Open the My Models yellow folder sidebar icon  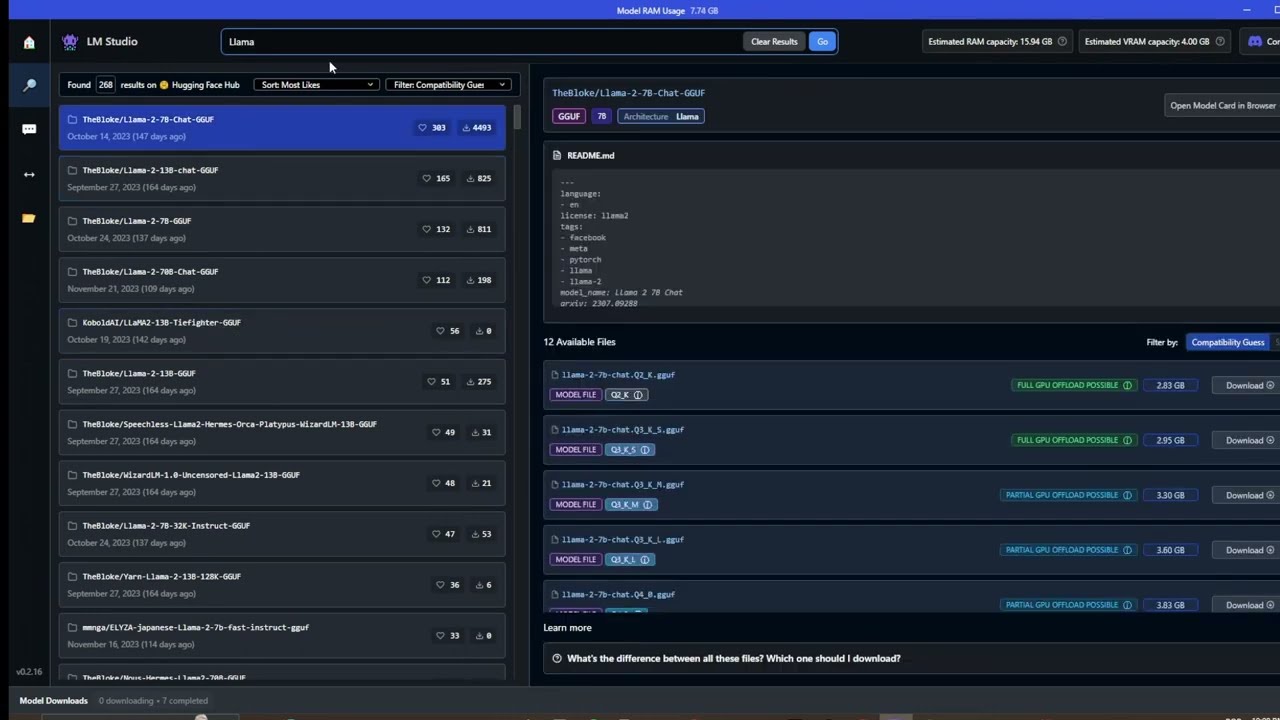(29, 218)
